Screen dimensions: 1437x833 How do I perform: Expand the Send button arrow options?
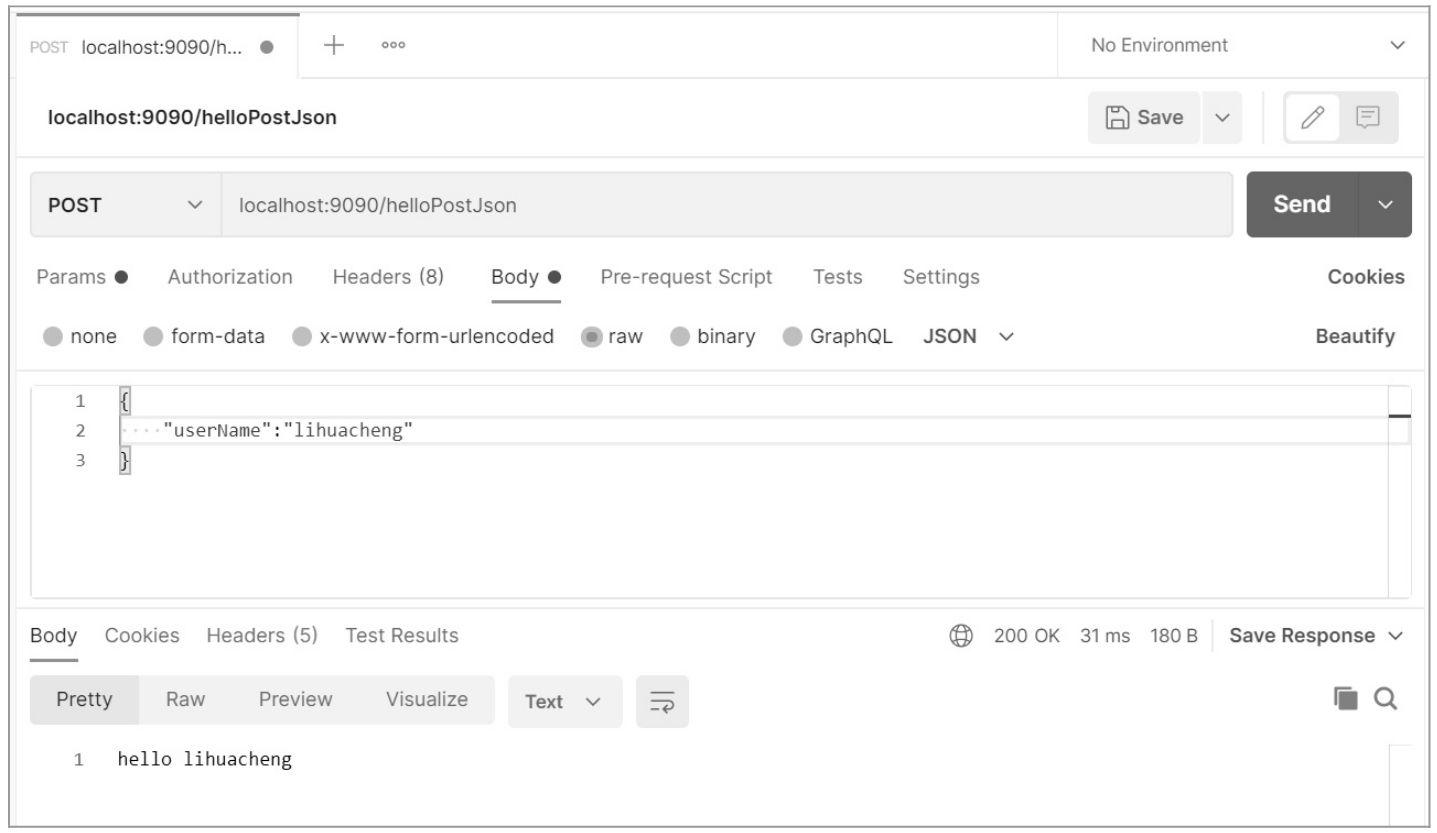(x=1385, y=205)
